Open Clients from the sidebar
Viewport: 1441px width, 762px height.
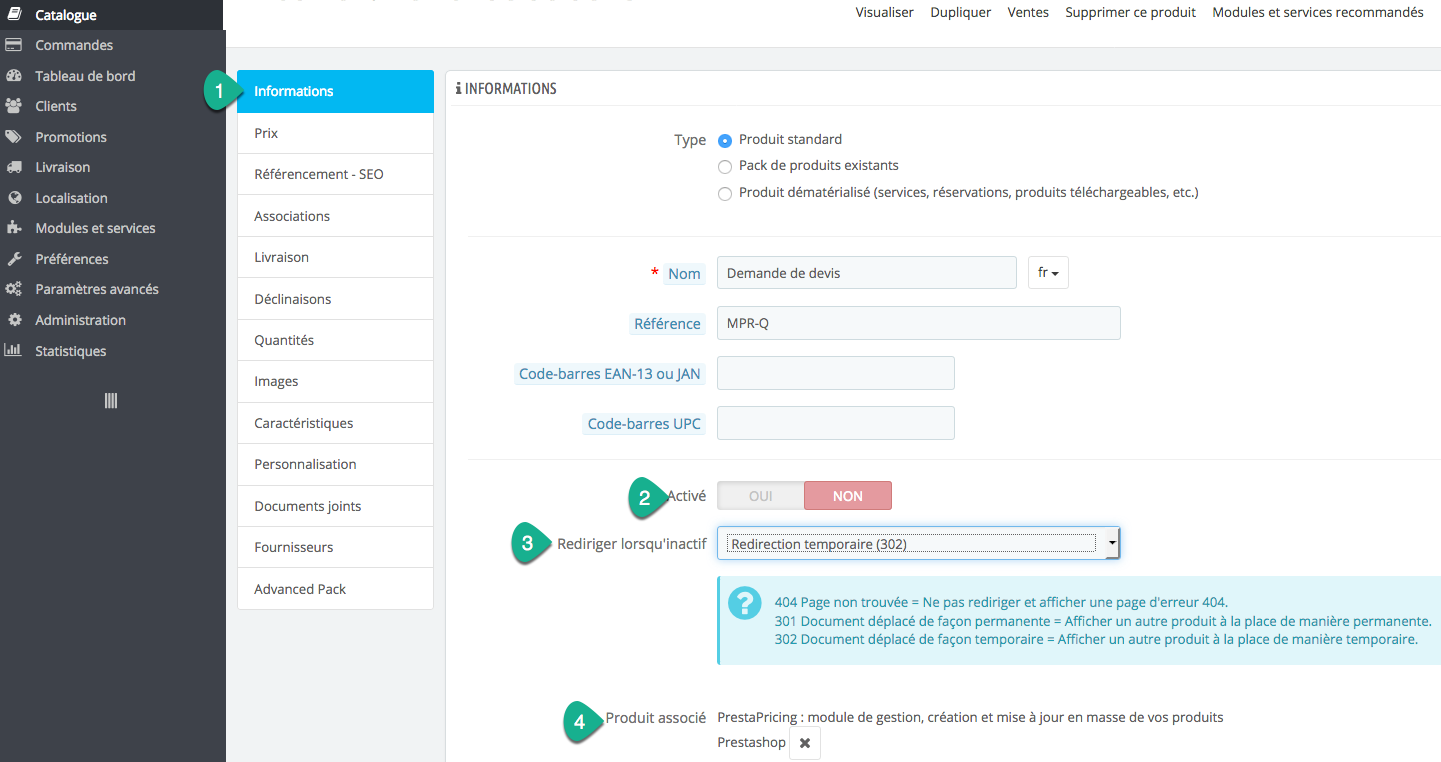tap(57, 106)
